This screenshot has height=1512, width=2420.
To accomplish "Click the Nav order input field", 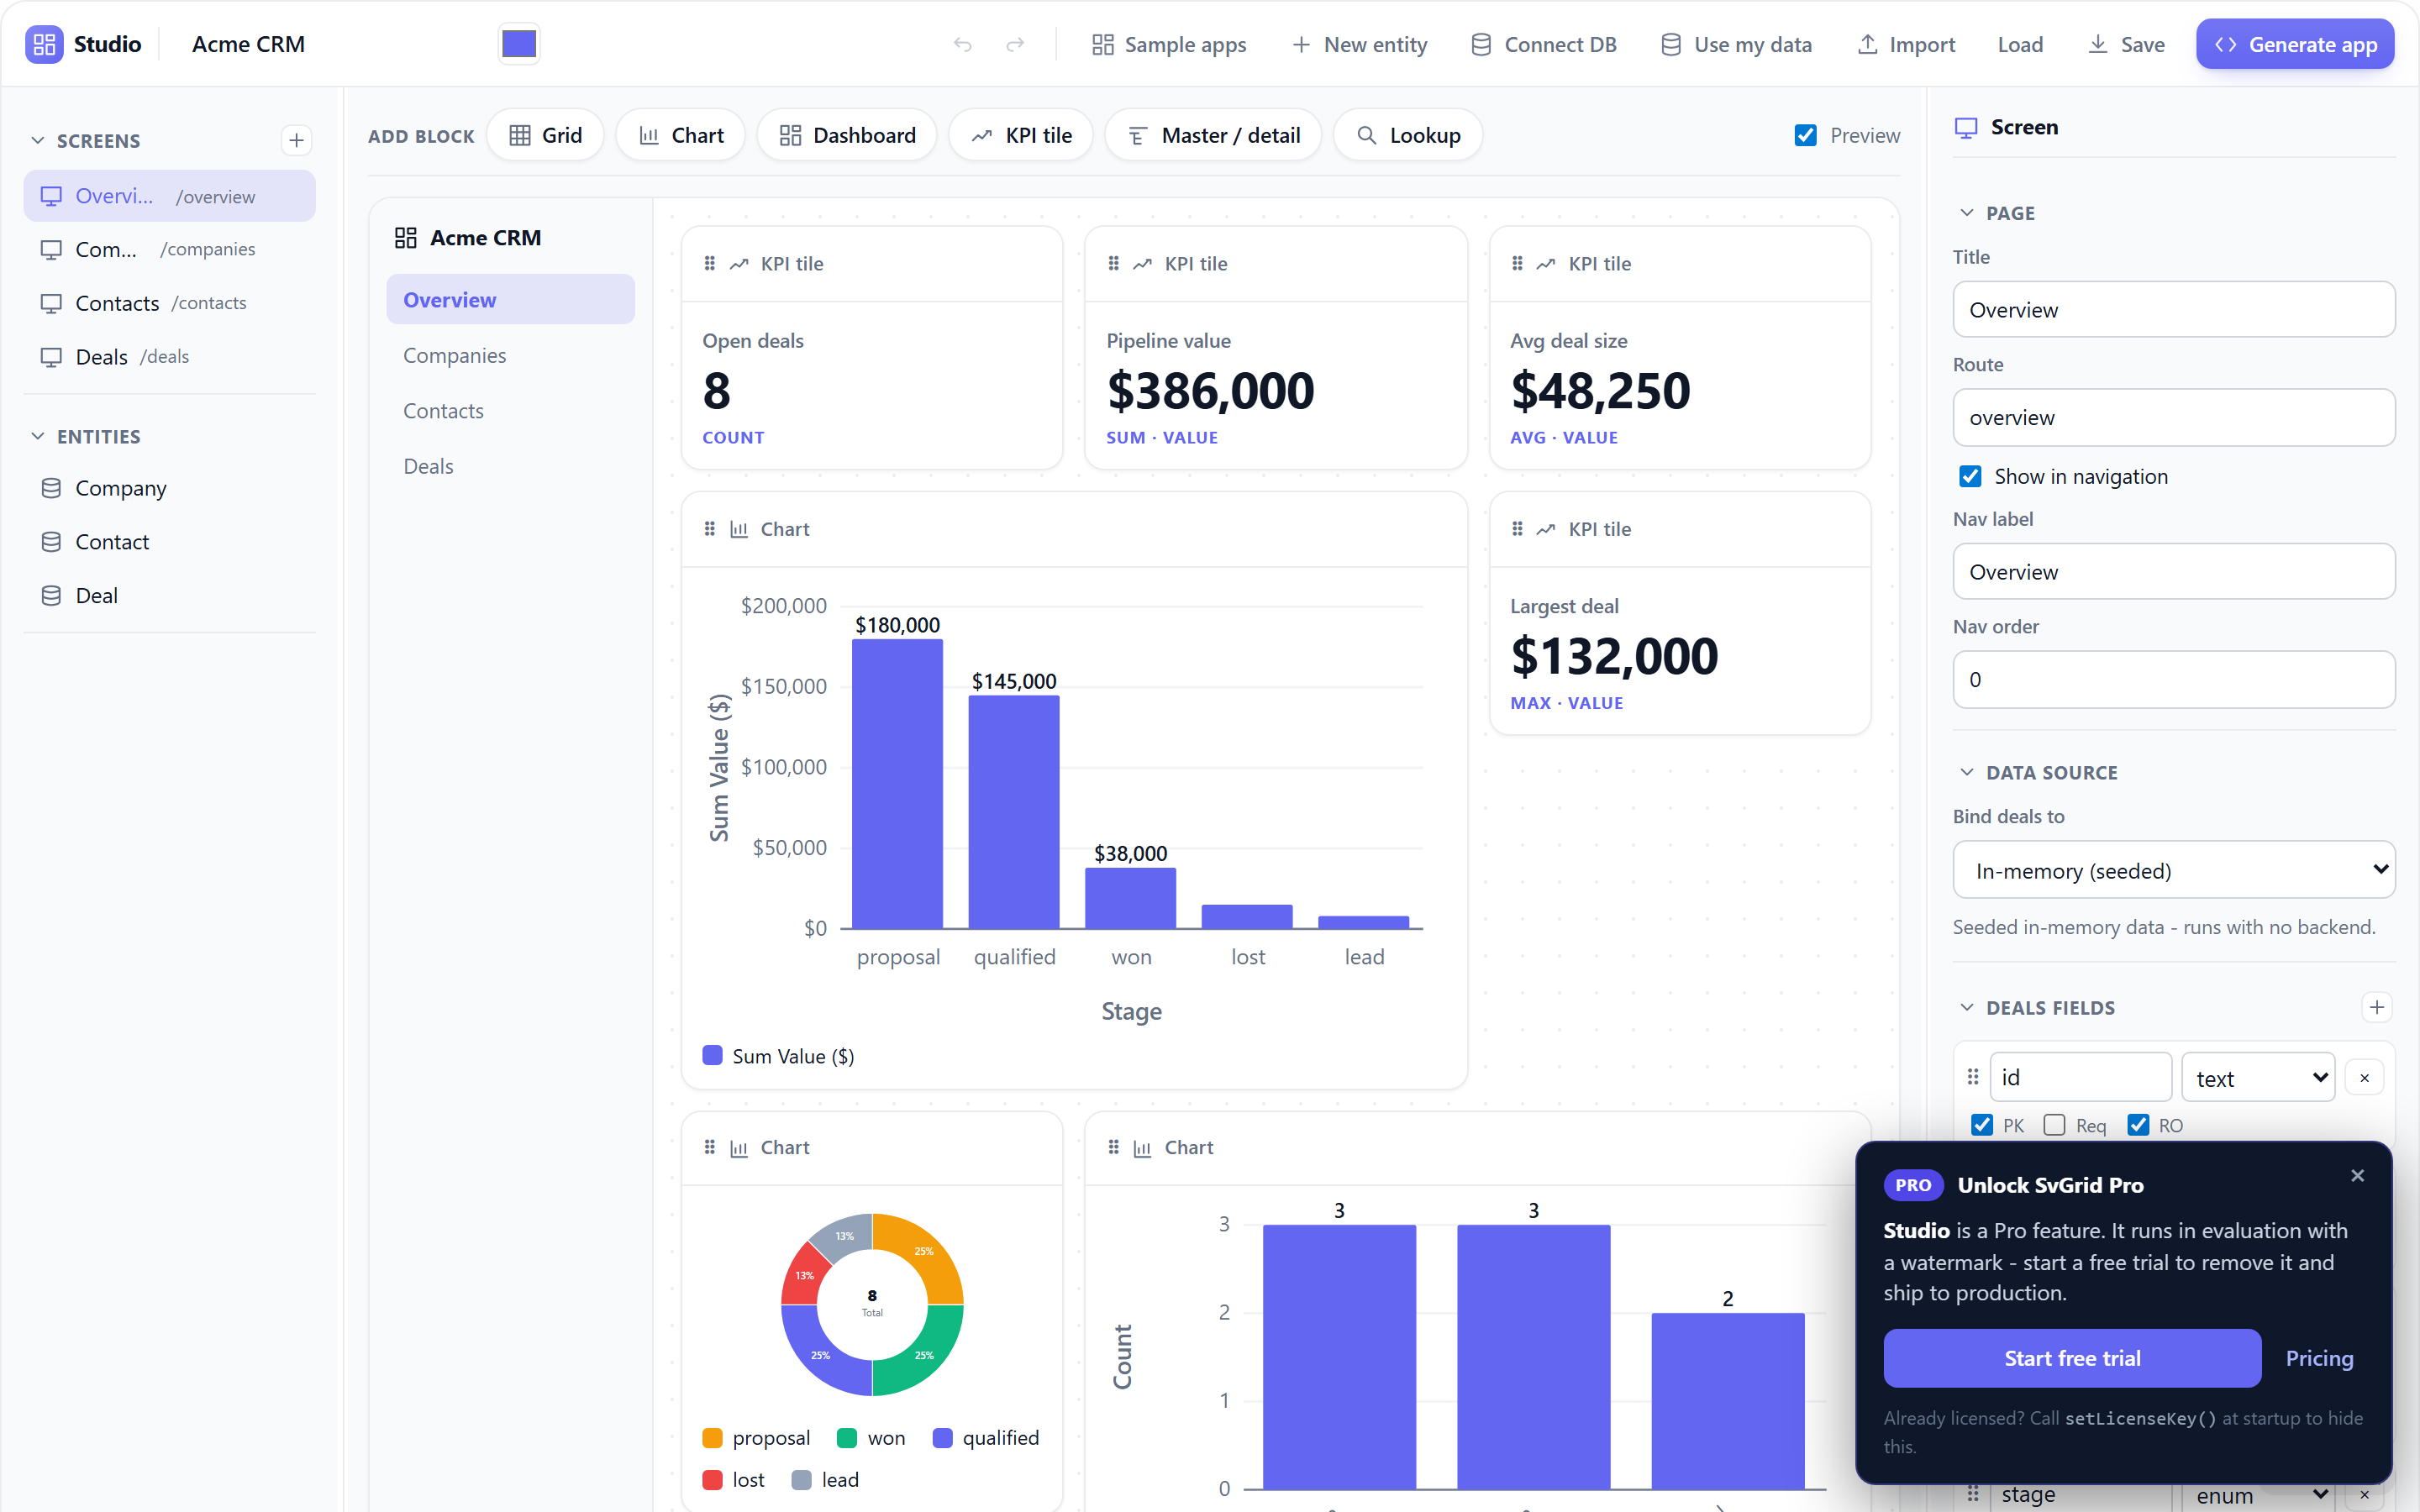I will (x=2173, y=680).
